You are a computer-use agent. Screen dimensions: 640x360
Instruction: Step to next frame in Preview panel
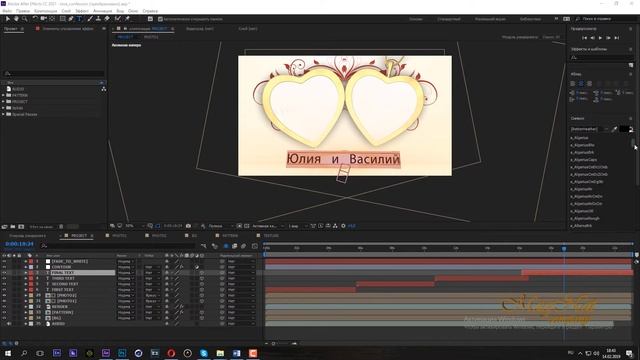point(608,38)
